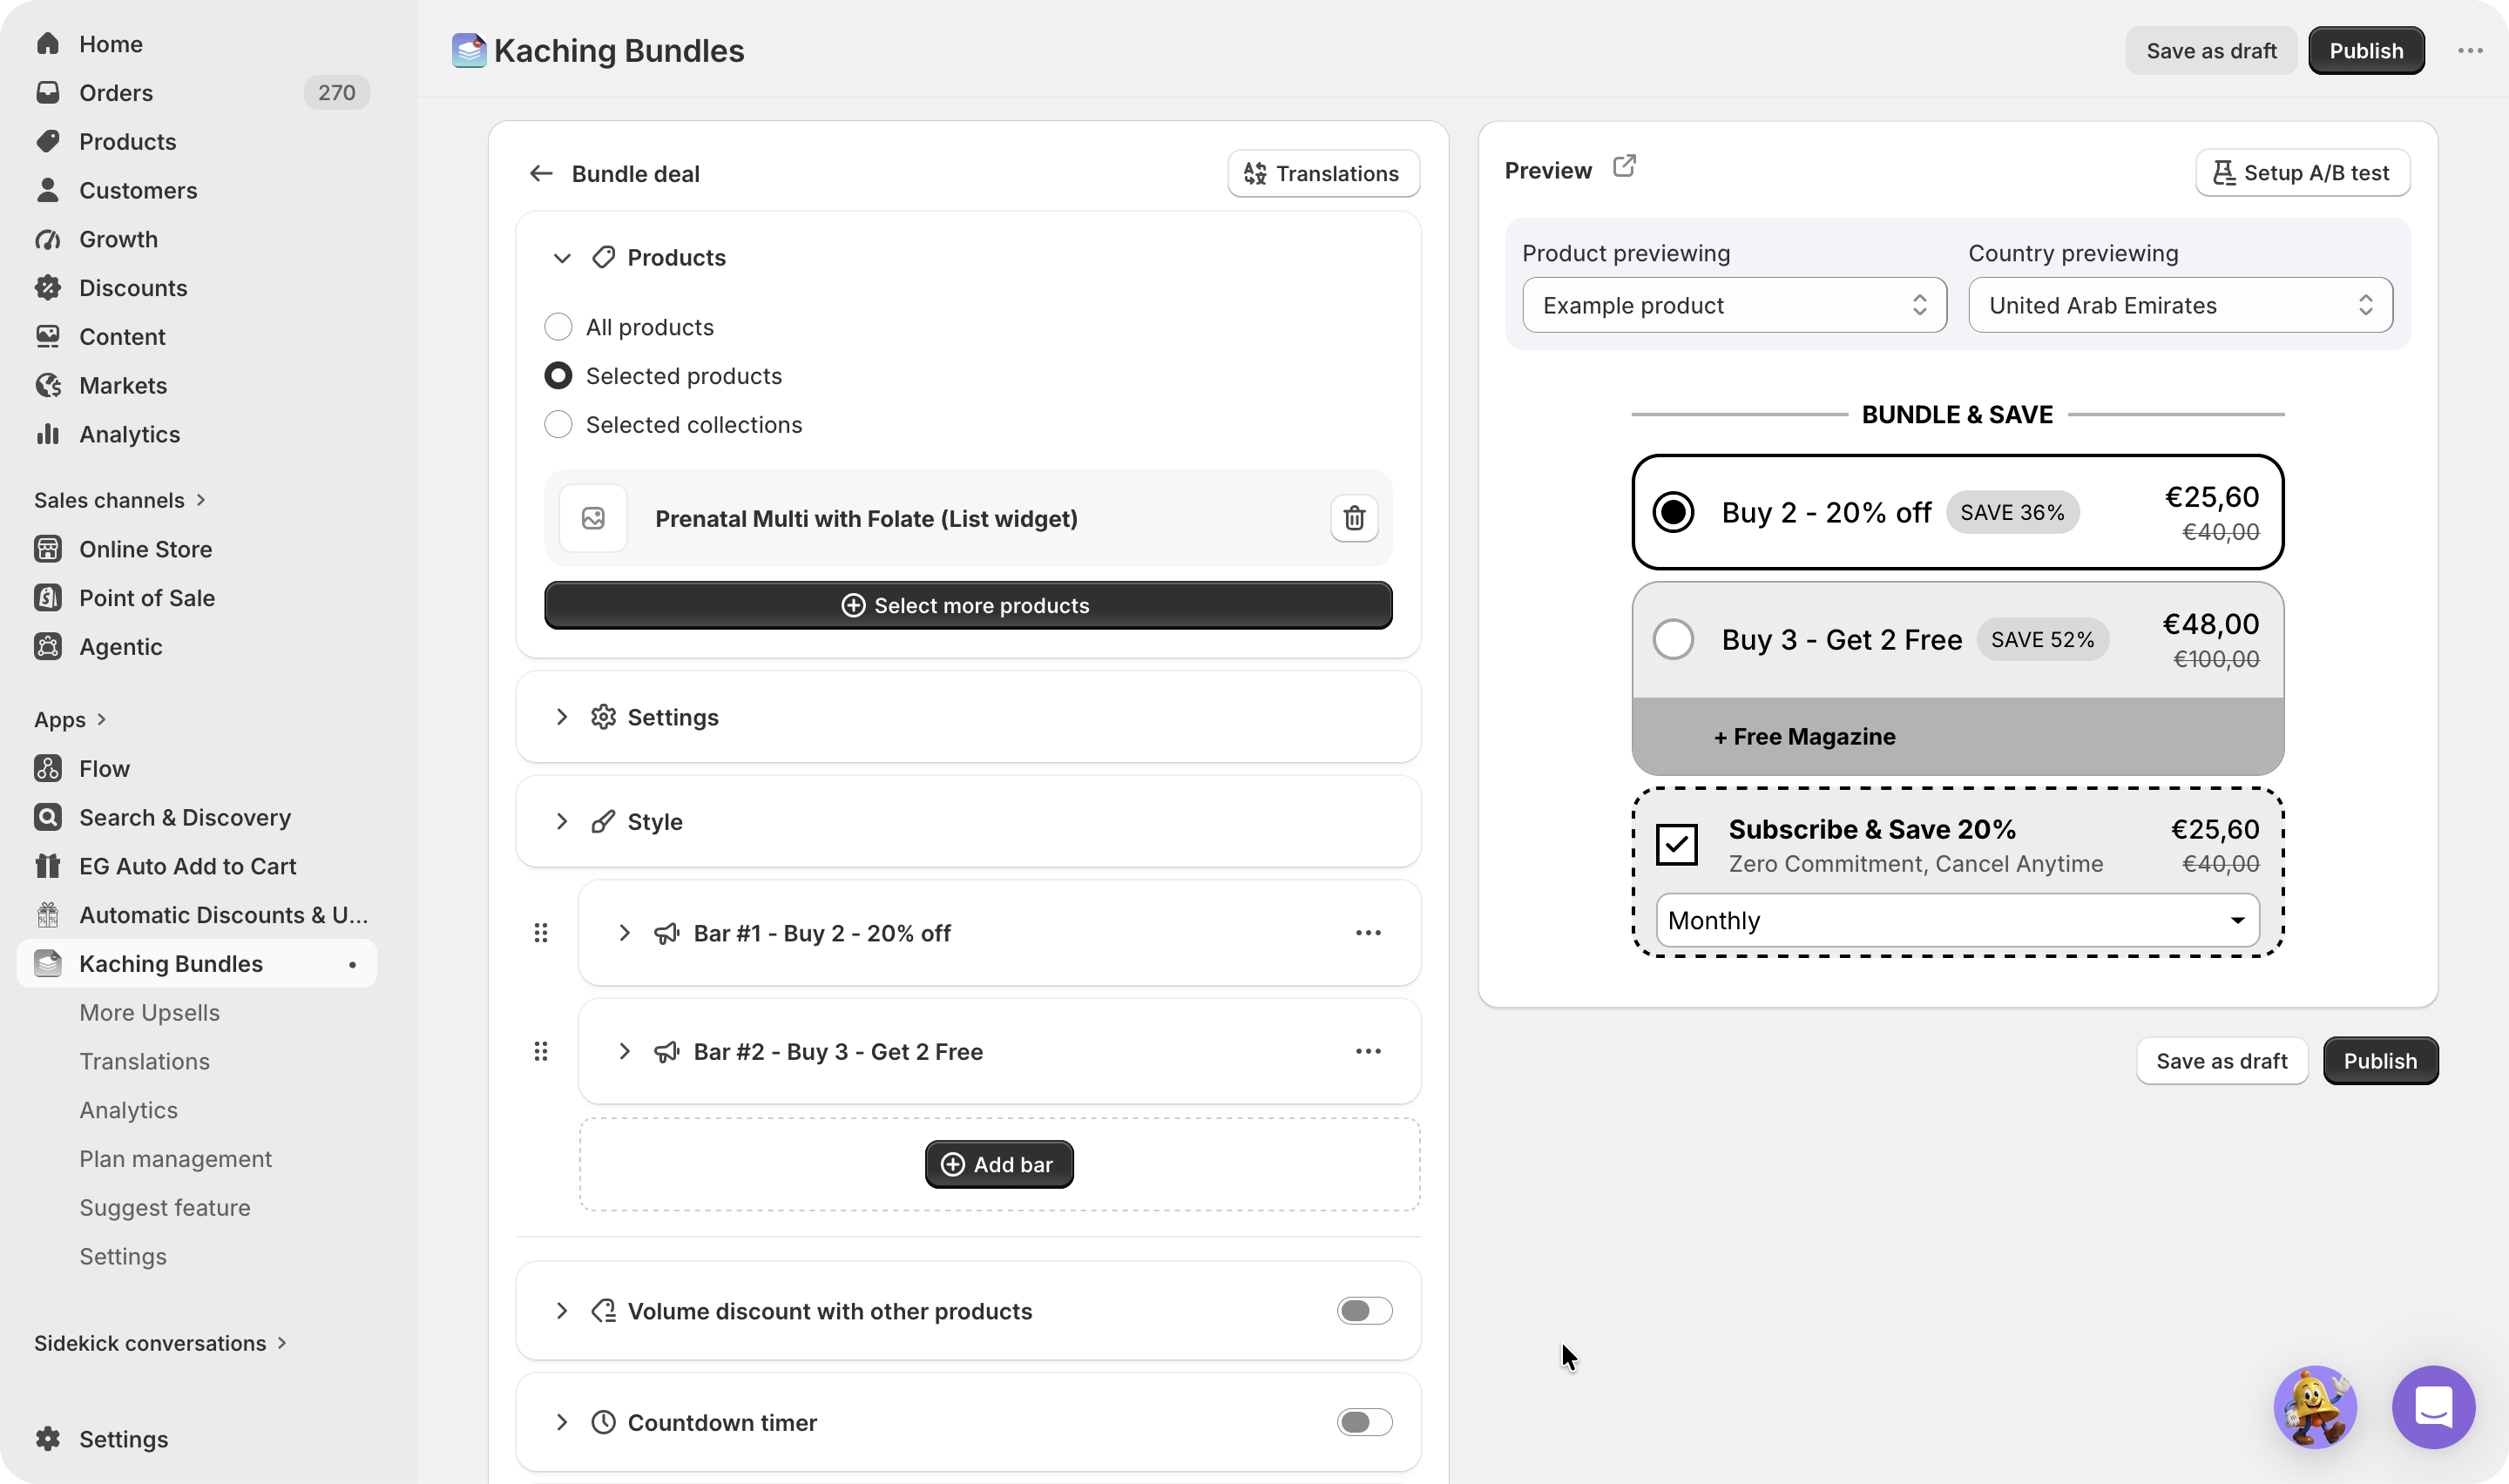Click the Content icon in sidebar

pos(48,337)
